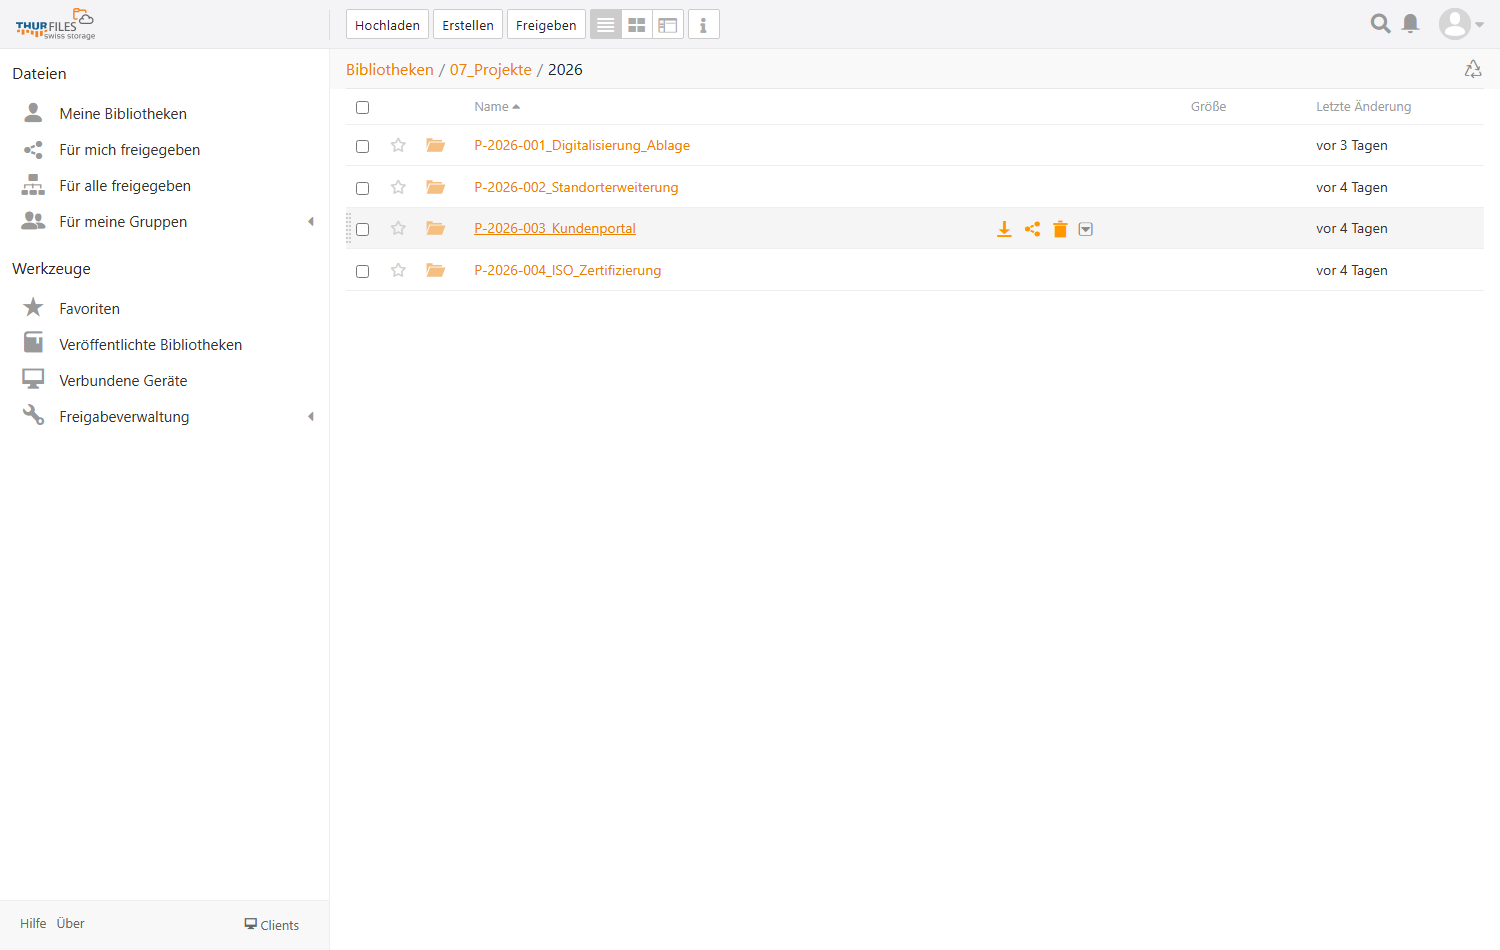Expand the Für meine Gruppen section

click(x=311, y=222)
